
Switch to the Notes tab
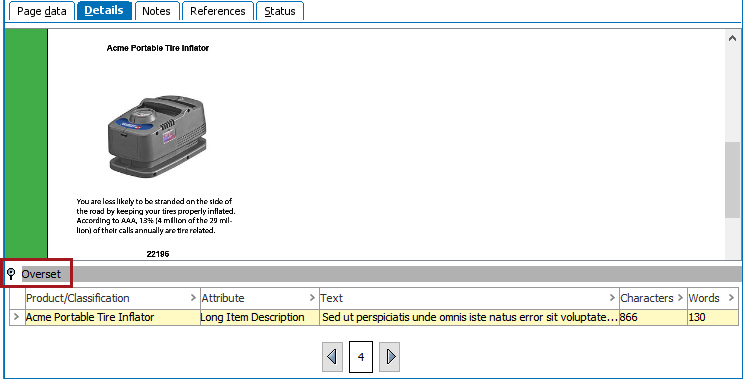click(x=157, y=11)
